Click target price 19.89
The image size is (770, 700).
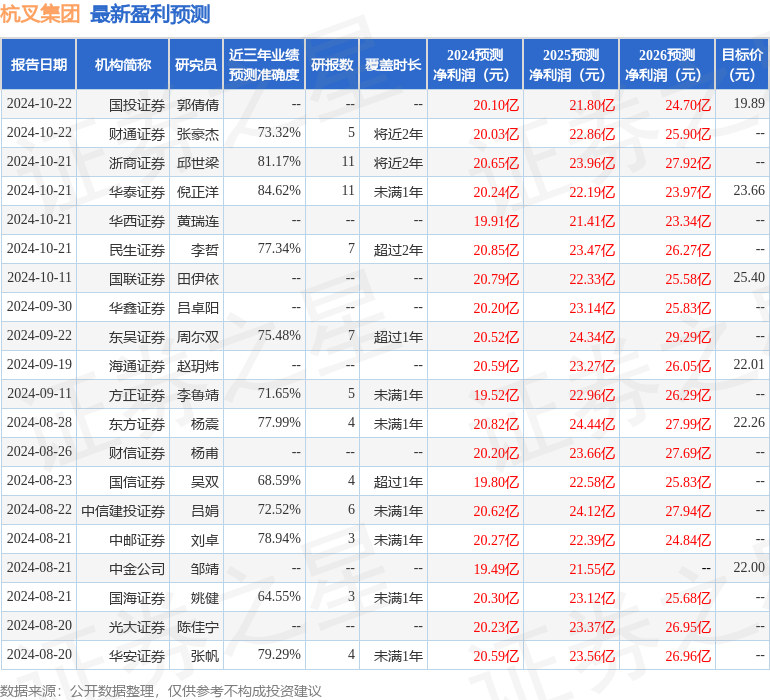point(749,103)
